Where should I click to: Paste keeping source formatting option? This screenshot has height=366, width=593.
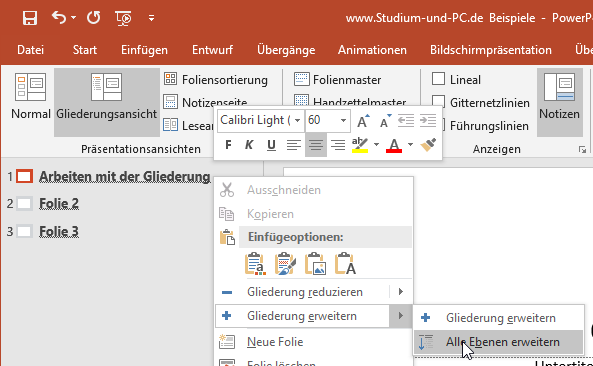click(285, 264)
